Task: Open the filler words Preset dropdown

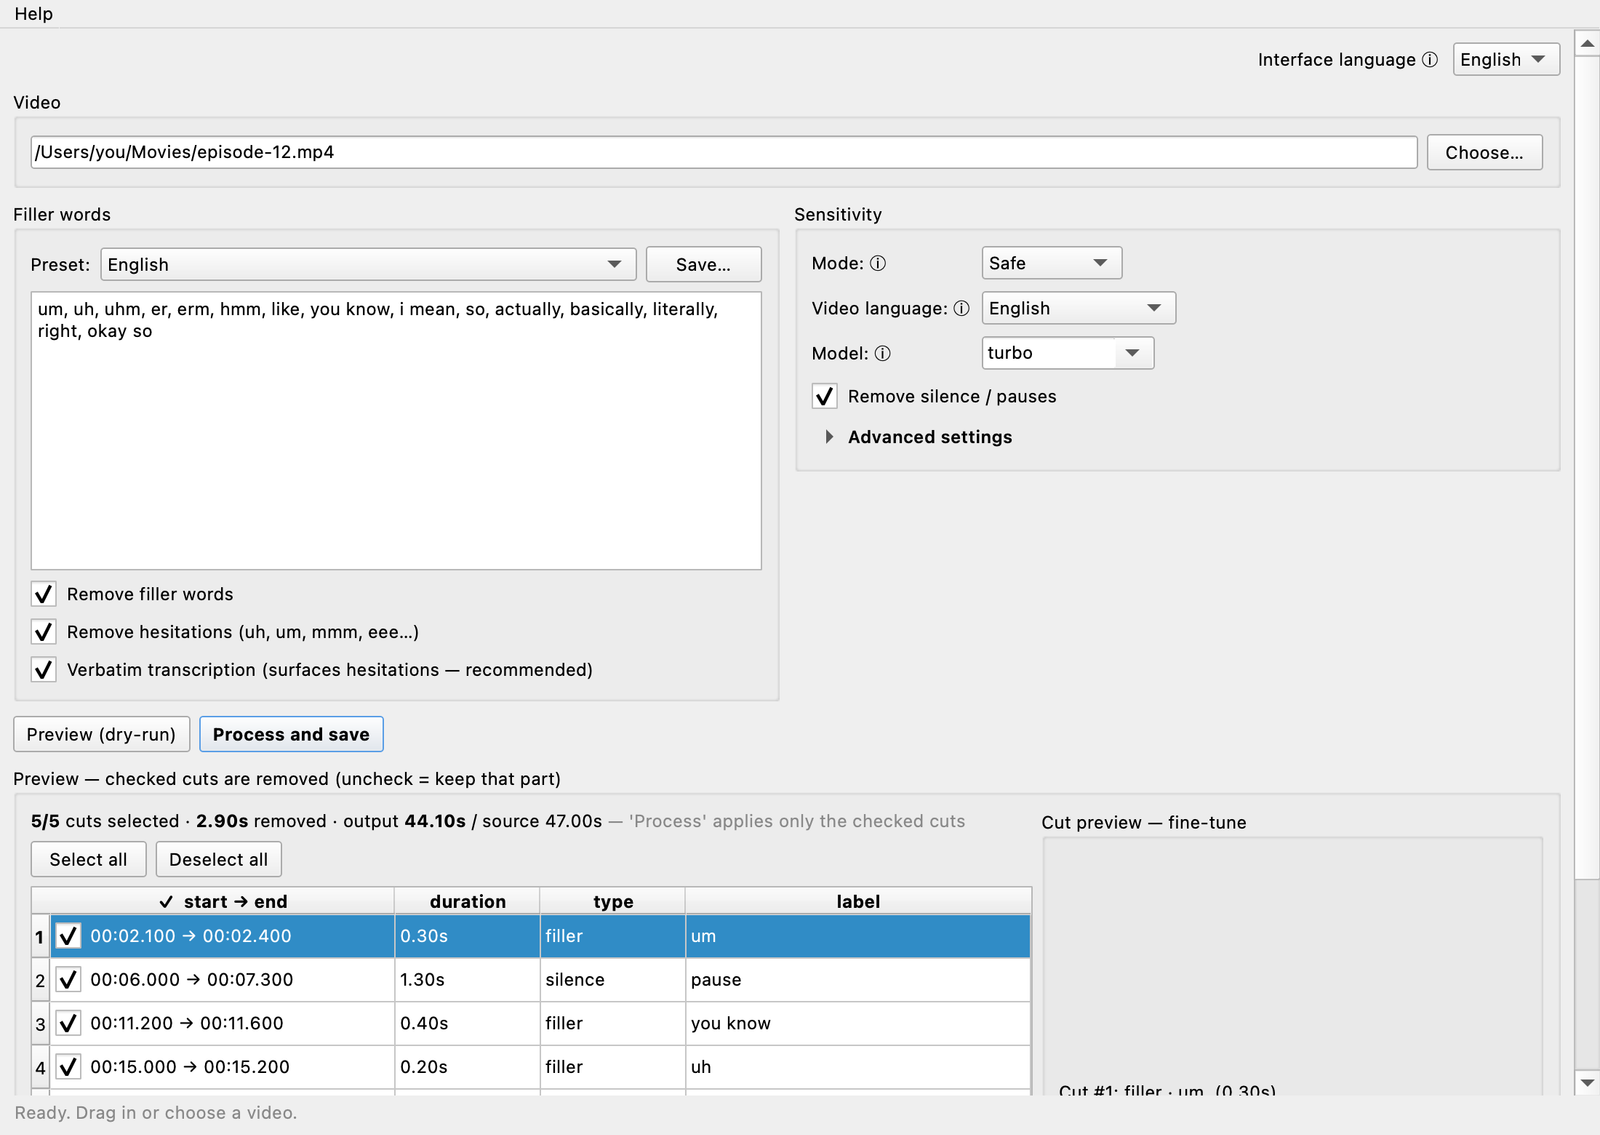Action: 368,264
